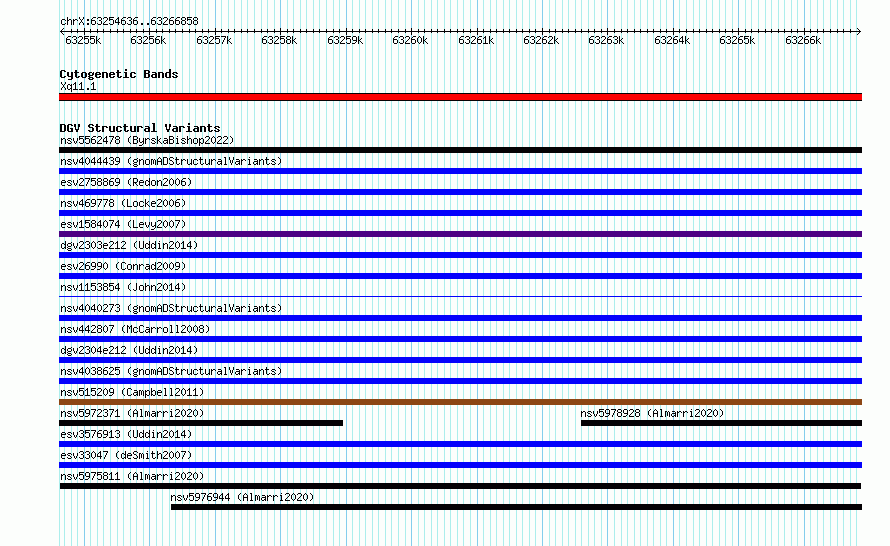Screen dimensions: 890x546
Task: Click the short black nsv5972371 bar
Action: (201, 423)
